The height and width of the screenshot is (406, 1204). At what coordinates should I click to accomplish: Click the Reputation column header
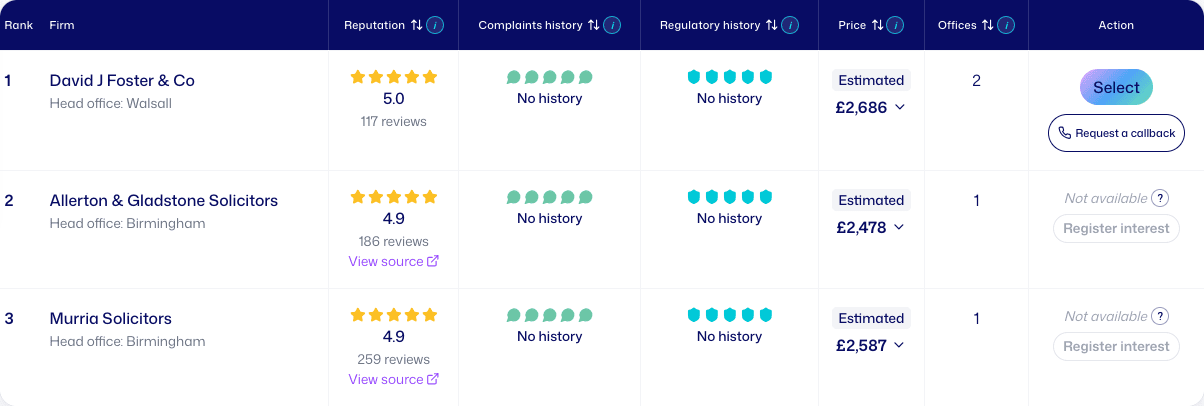(x=374, y=25)
